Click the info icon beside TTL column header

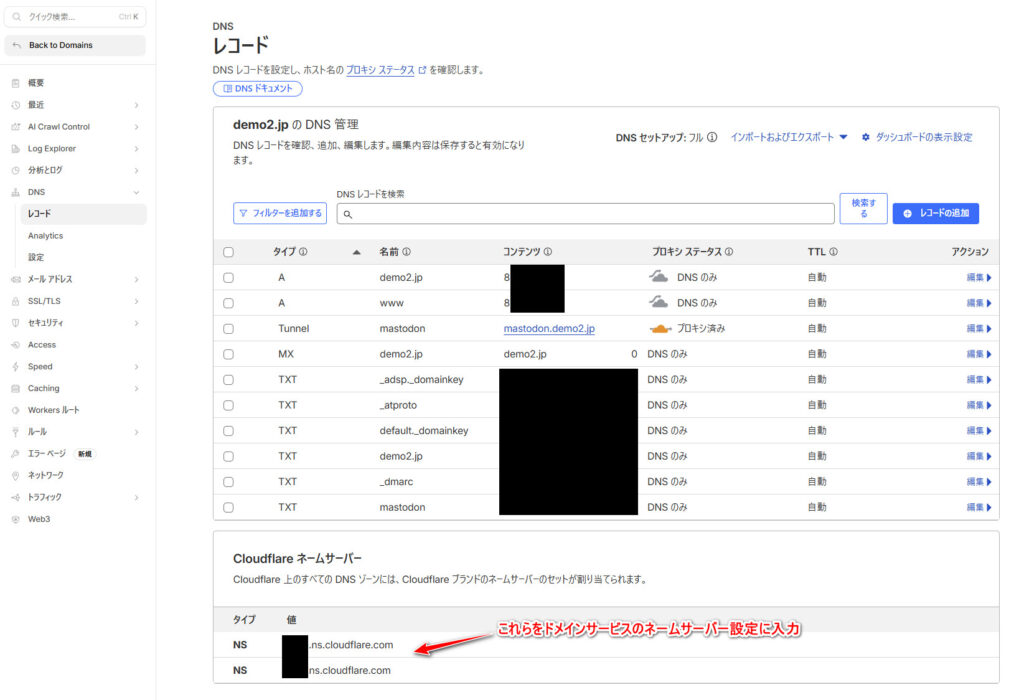pyautogui.click(x=833, y=252)
